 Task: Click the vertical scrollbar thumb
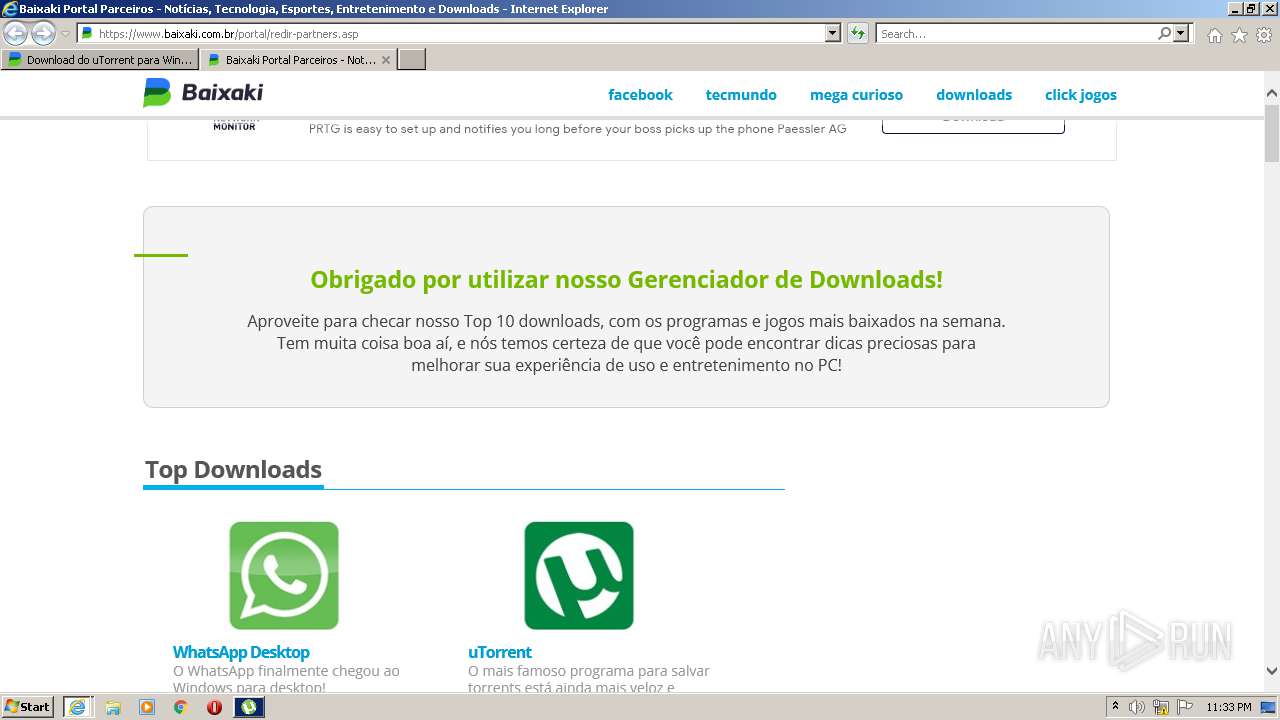click(1272, 132)
